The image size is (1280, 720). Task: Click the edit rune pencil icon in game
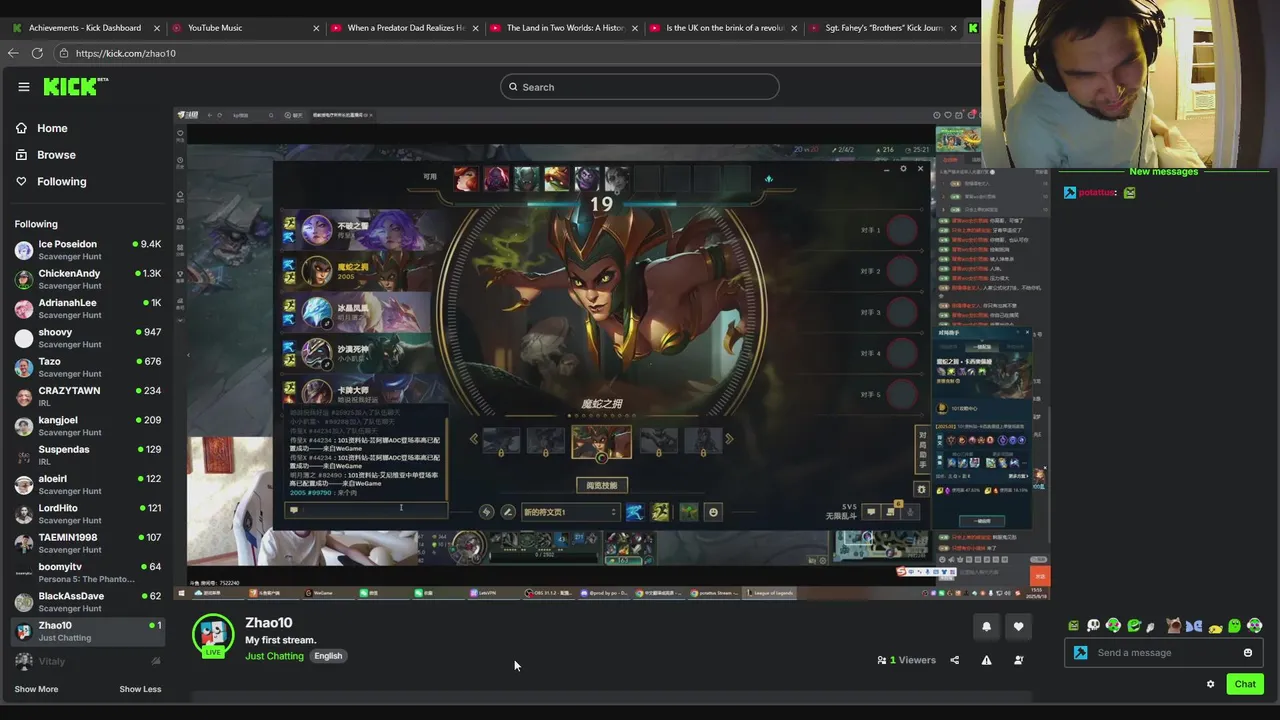click(x=508, y=512)
